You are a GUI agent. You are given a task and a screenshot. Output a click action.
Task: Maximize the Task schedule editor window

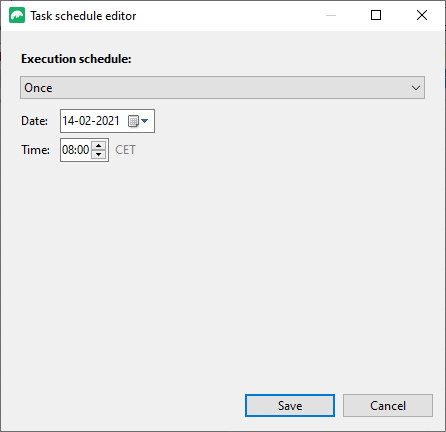376,15
